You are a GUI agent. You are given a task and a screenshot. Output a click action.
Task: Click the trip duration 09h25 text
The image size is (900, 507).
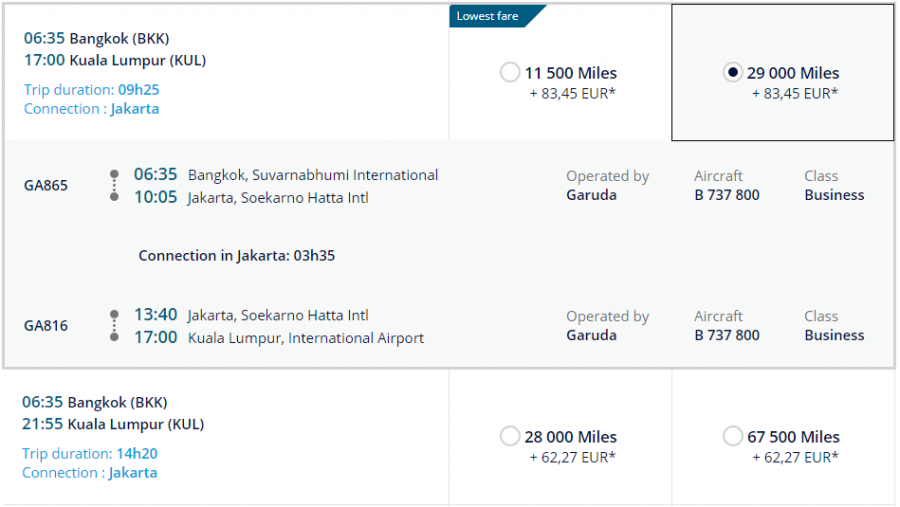139,90
